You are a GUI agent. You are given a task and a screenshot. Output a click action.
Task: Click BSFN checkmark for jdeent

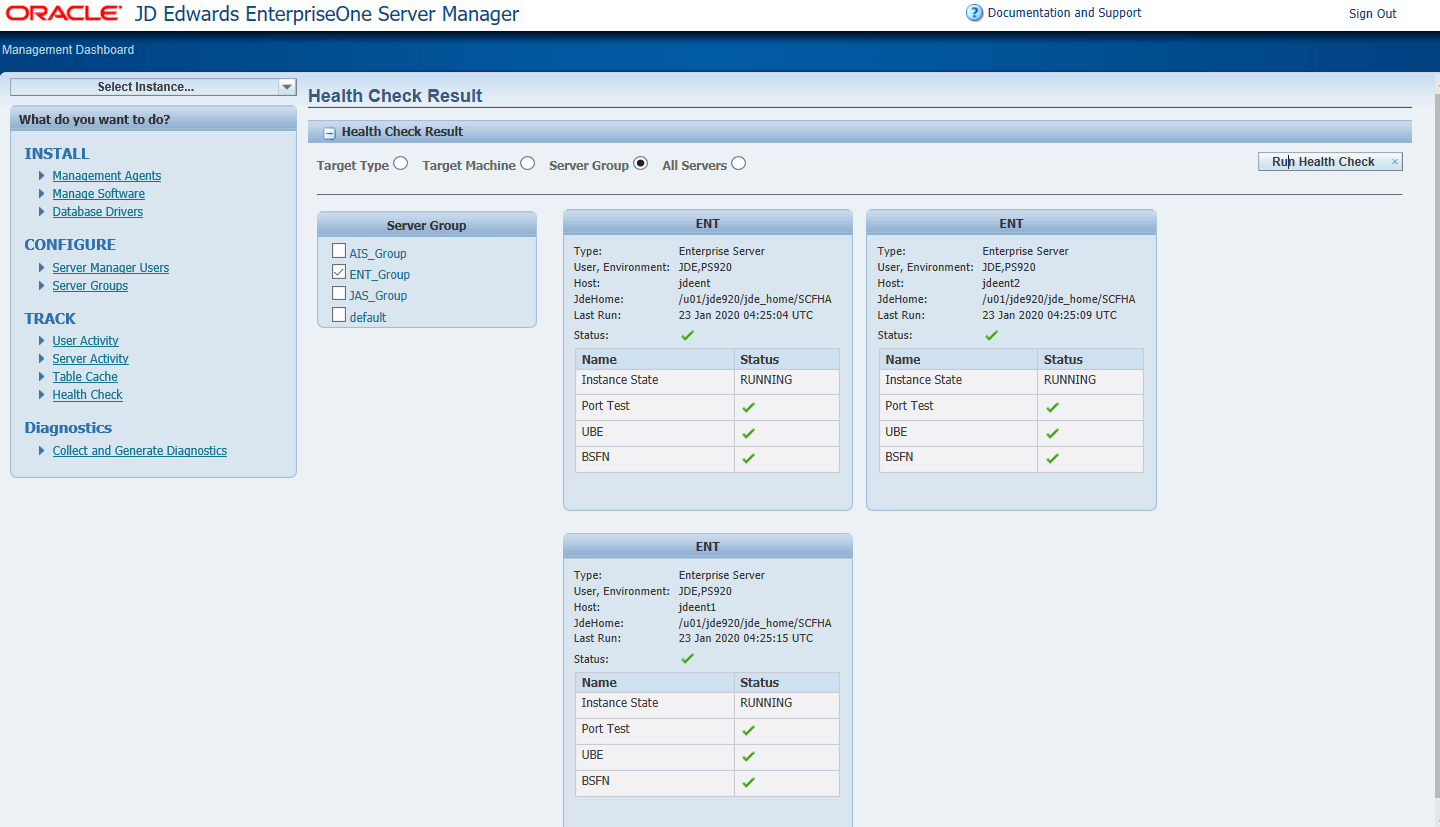[748, 458]
